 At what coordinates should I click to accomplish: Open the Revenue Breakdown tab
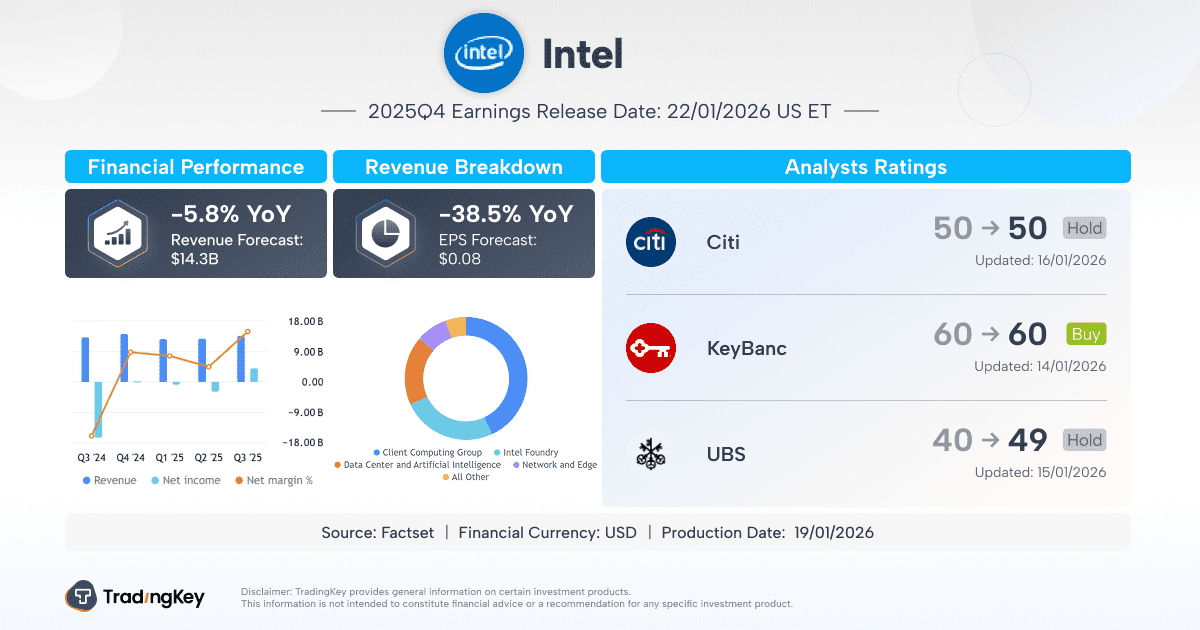tap(464, 166)
